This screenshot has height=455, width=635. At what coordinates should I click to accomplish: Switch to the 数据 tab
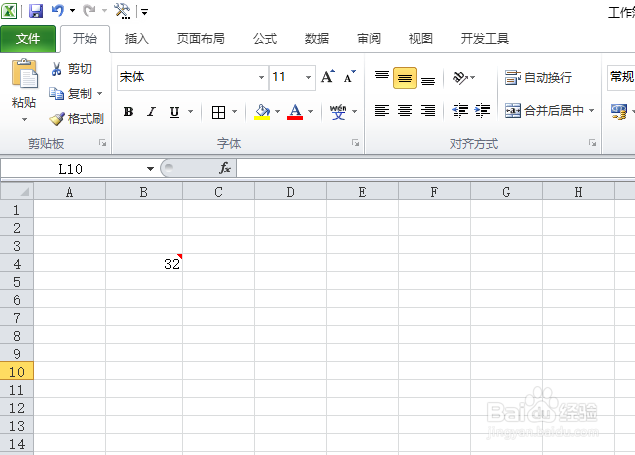tap(317, 39)
